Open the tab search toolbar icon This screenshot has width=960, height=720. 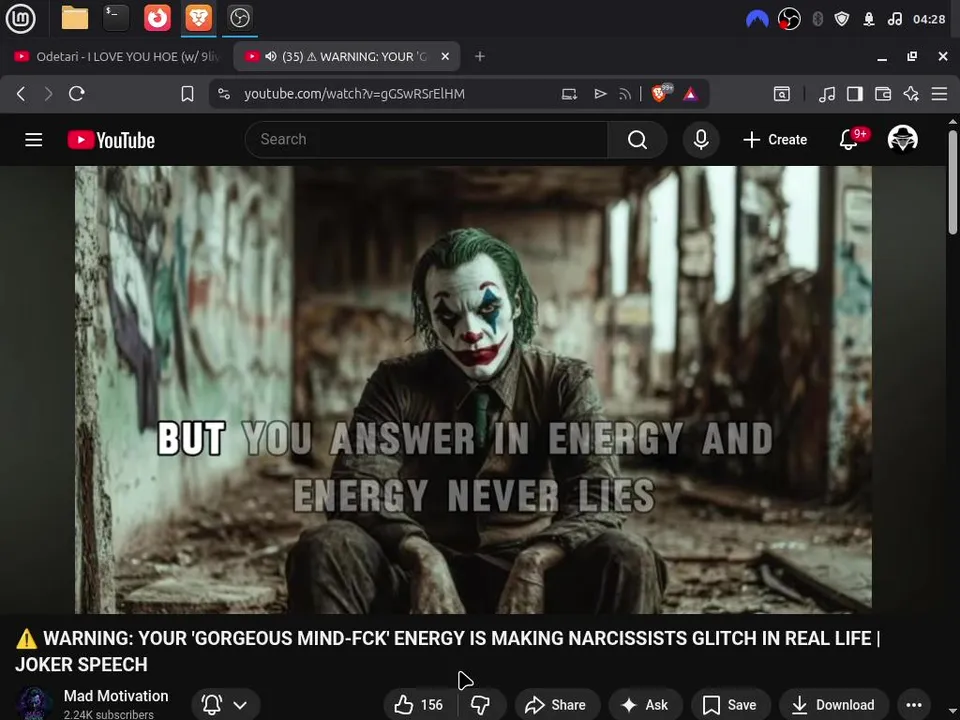tap(782, 94)
